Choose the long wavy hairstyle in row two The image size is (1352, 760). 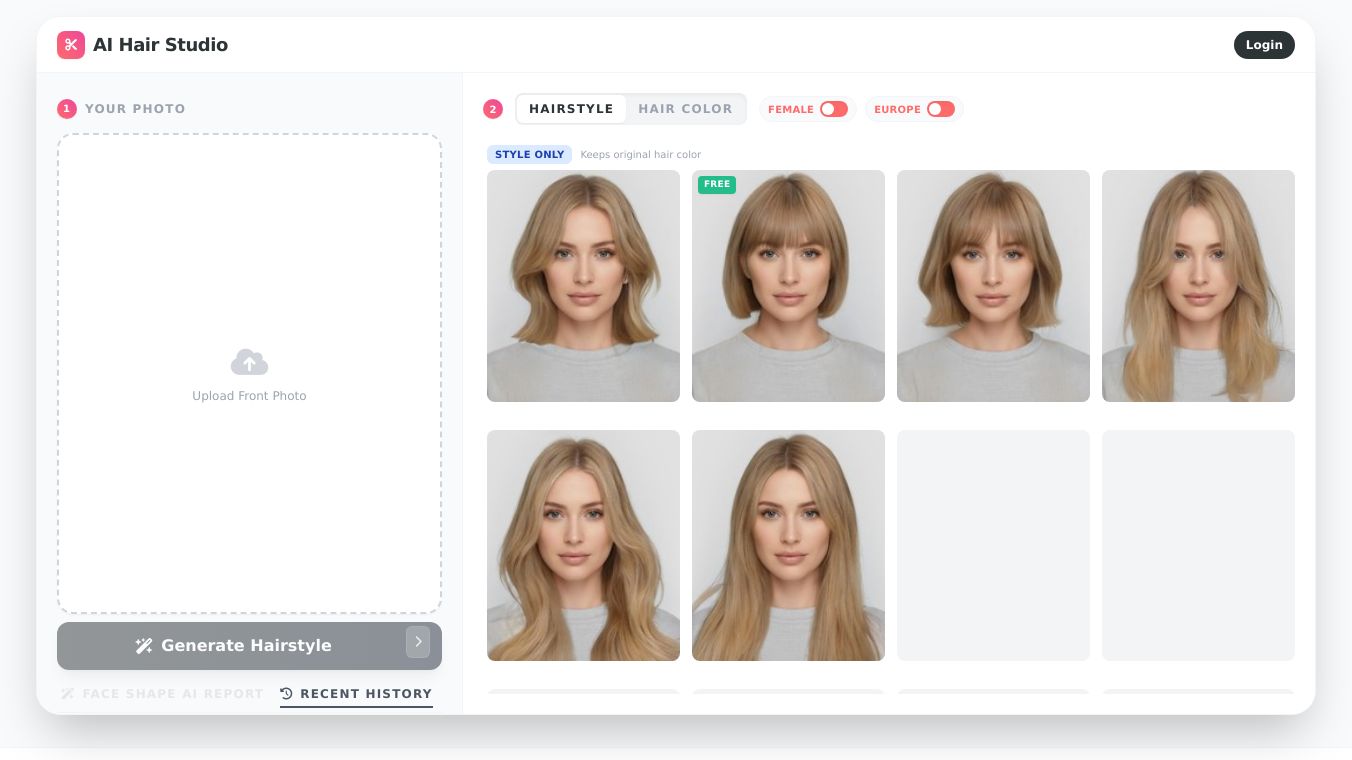click(x=583, y=545)
